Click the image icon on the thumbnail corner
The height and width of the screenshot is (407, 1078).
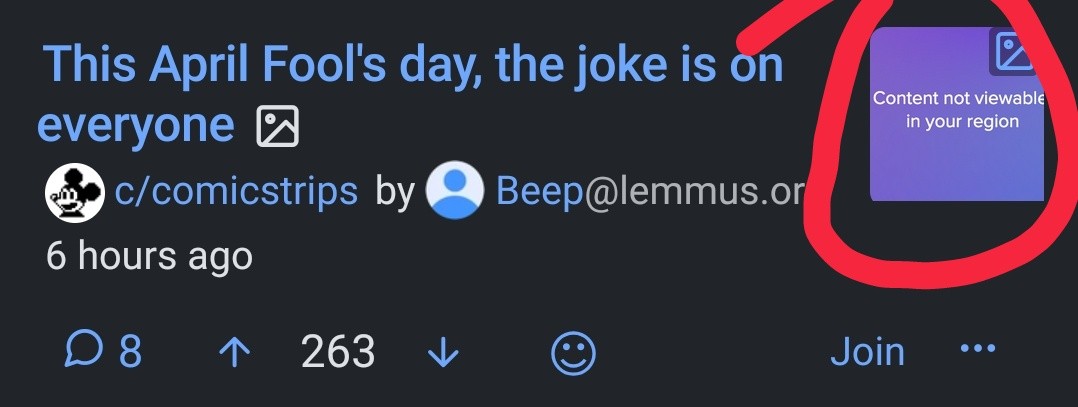[x=1015, y=51]
